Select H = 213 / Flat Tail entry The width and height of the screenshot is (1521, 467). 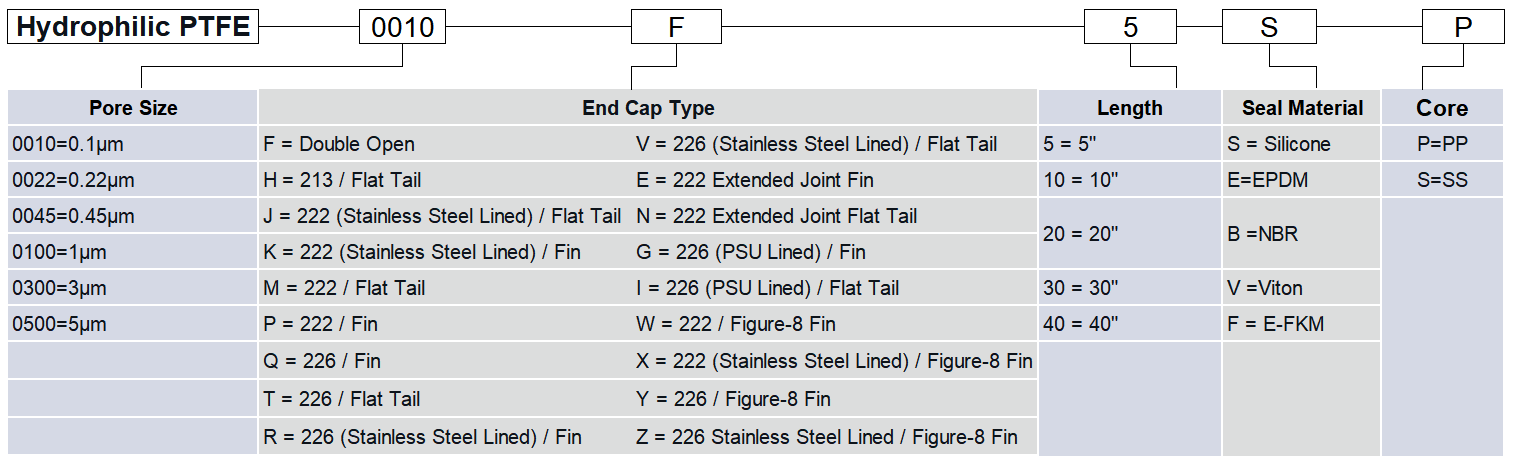tap(342, 180)
